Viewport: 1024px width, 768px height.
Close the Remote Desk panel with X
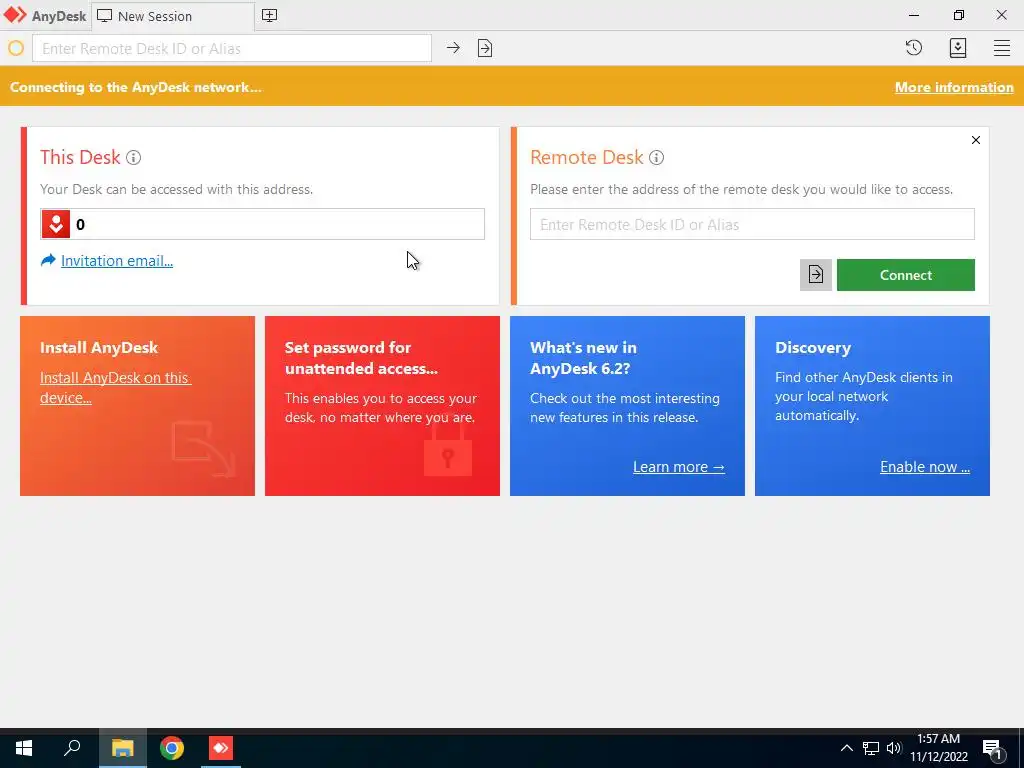976,140
